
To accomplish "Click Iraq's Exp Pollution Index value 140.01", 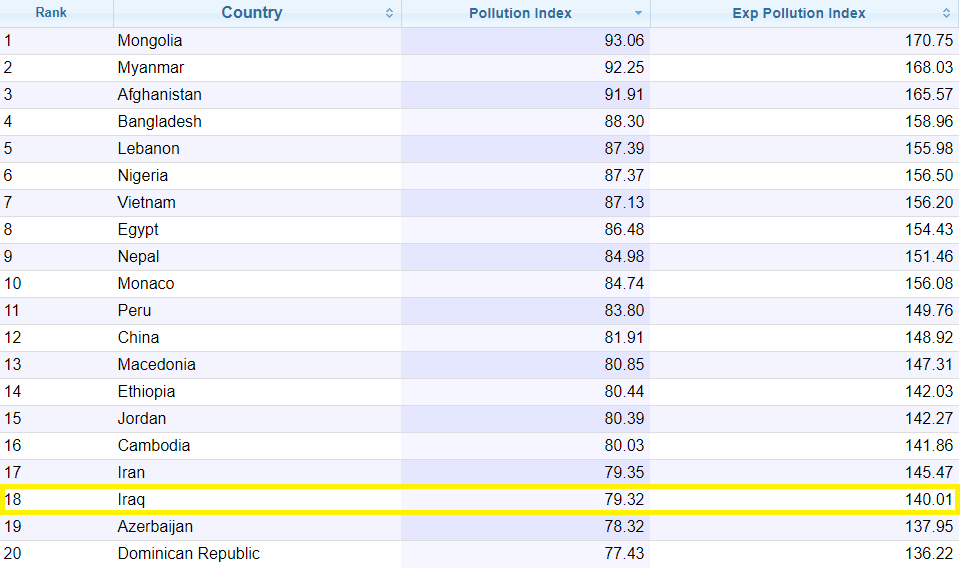I will click(x=929, y=499).
